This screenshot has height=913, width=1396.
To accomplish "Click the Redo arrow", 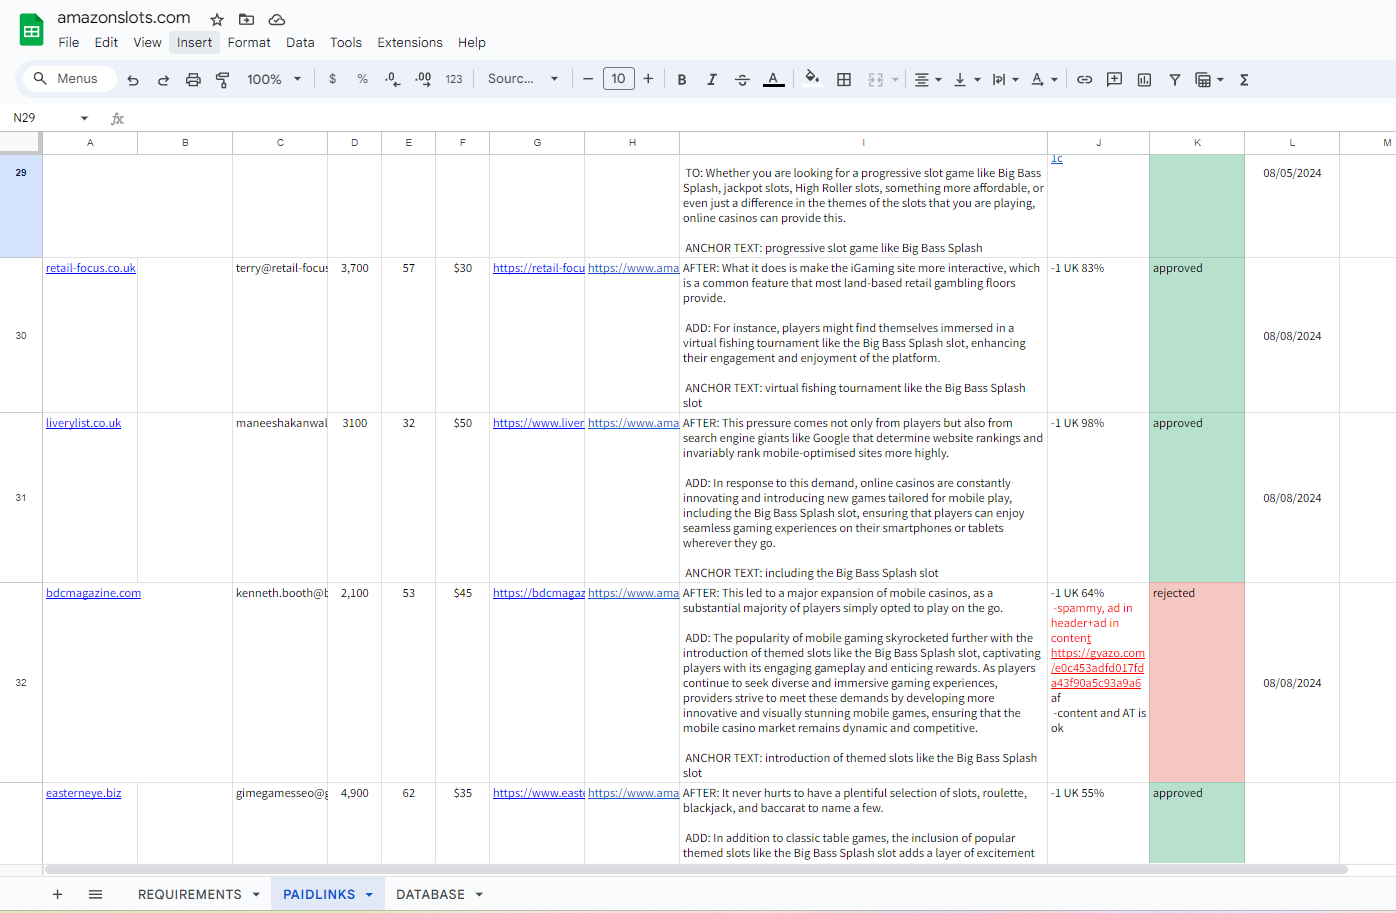I will [163, 80].
